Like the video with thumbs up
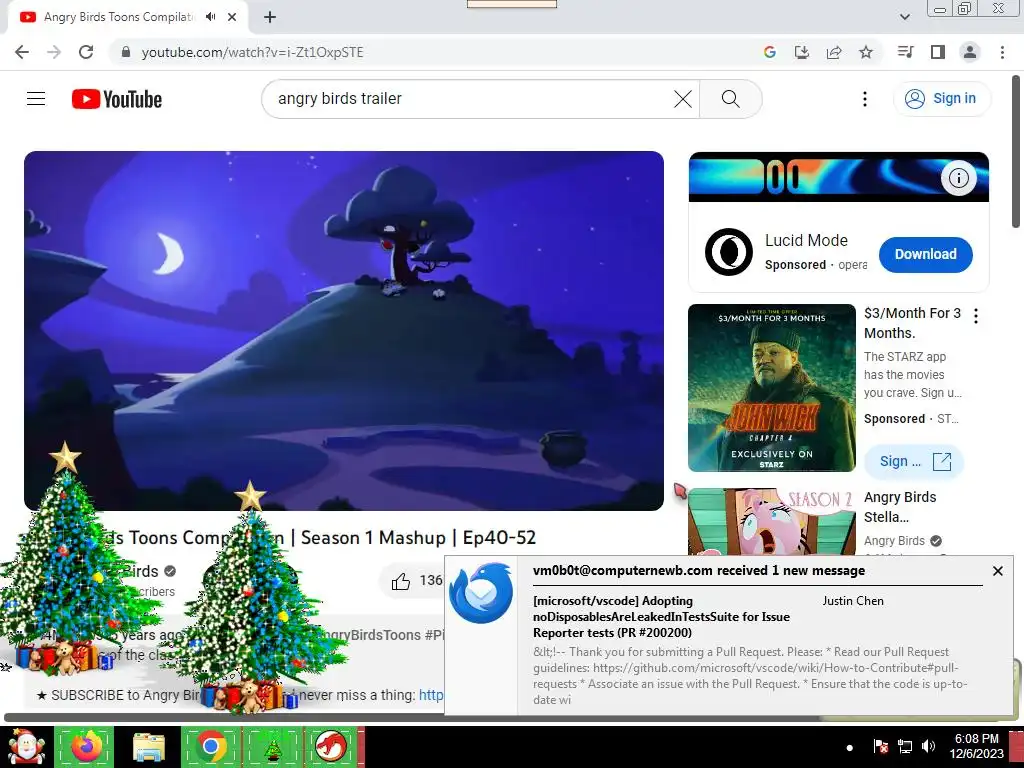The height and width of the screenshot is (768, 1024). pos(400,581)
